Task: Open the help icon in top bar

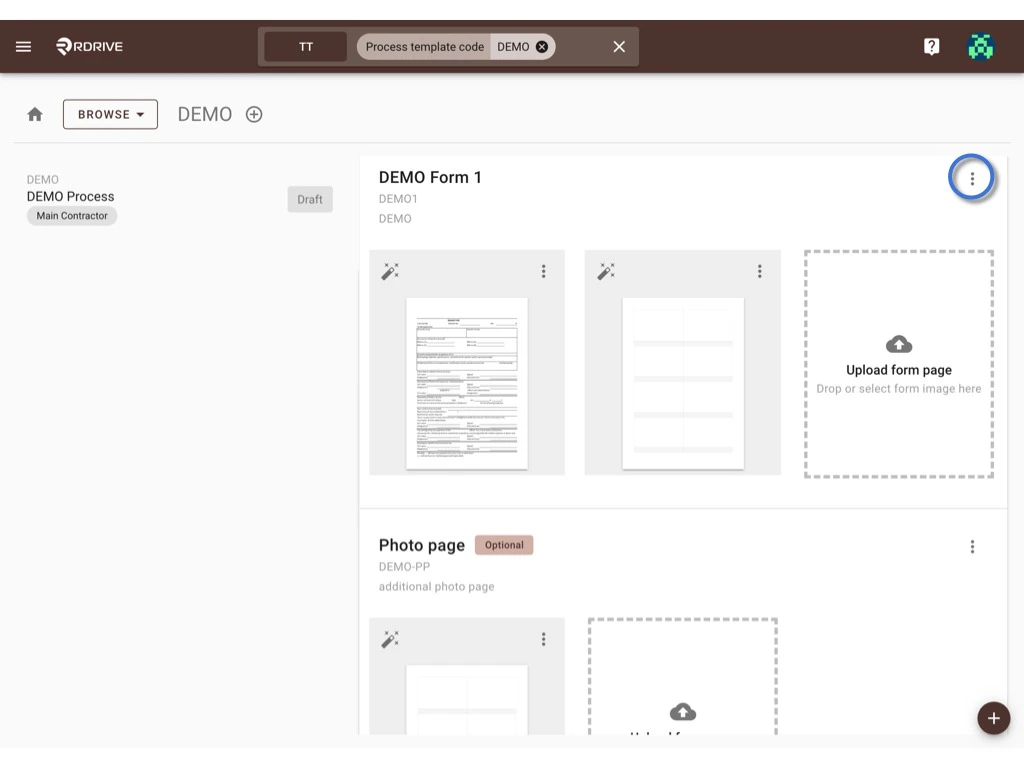Action: tap(931, 45)
